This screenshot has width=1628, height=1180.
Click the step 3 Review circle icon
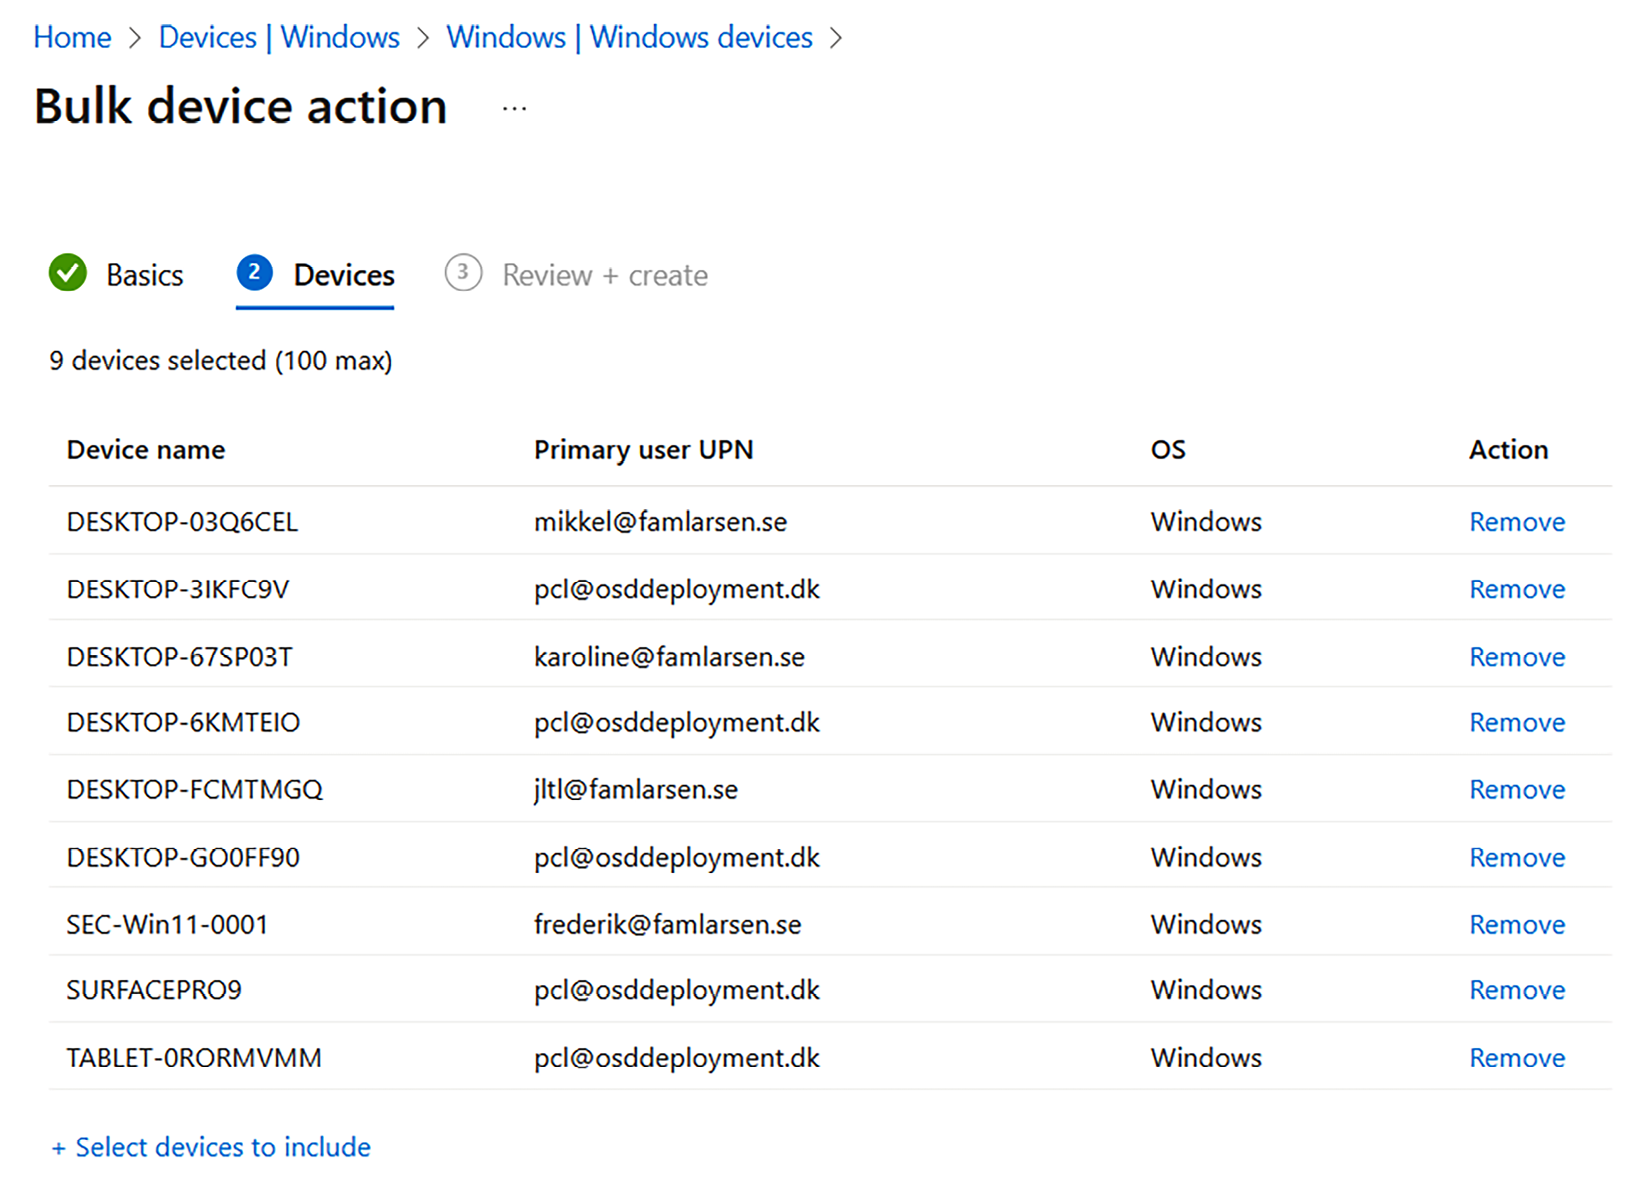point(463,273)
